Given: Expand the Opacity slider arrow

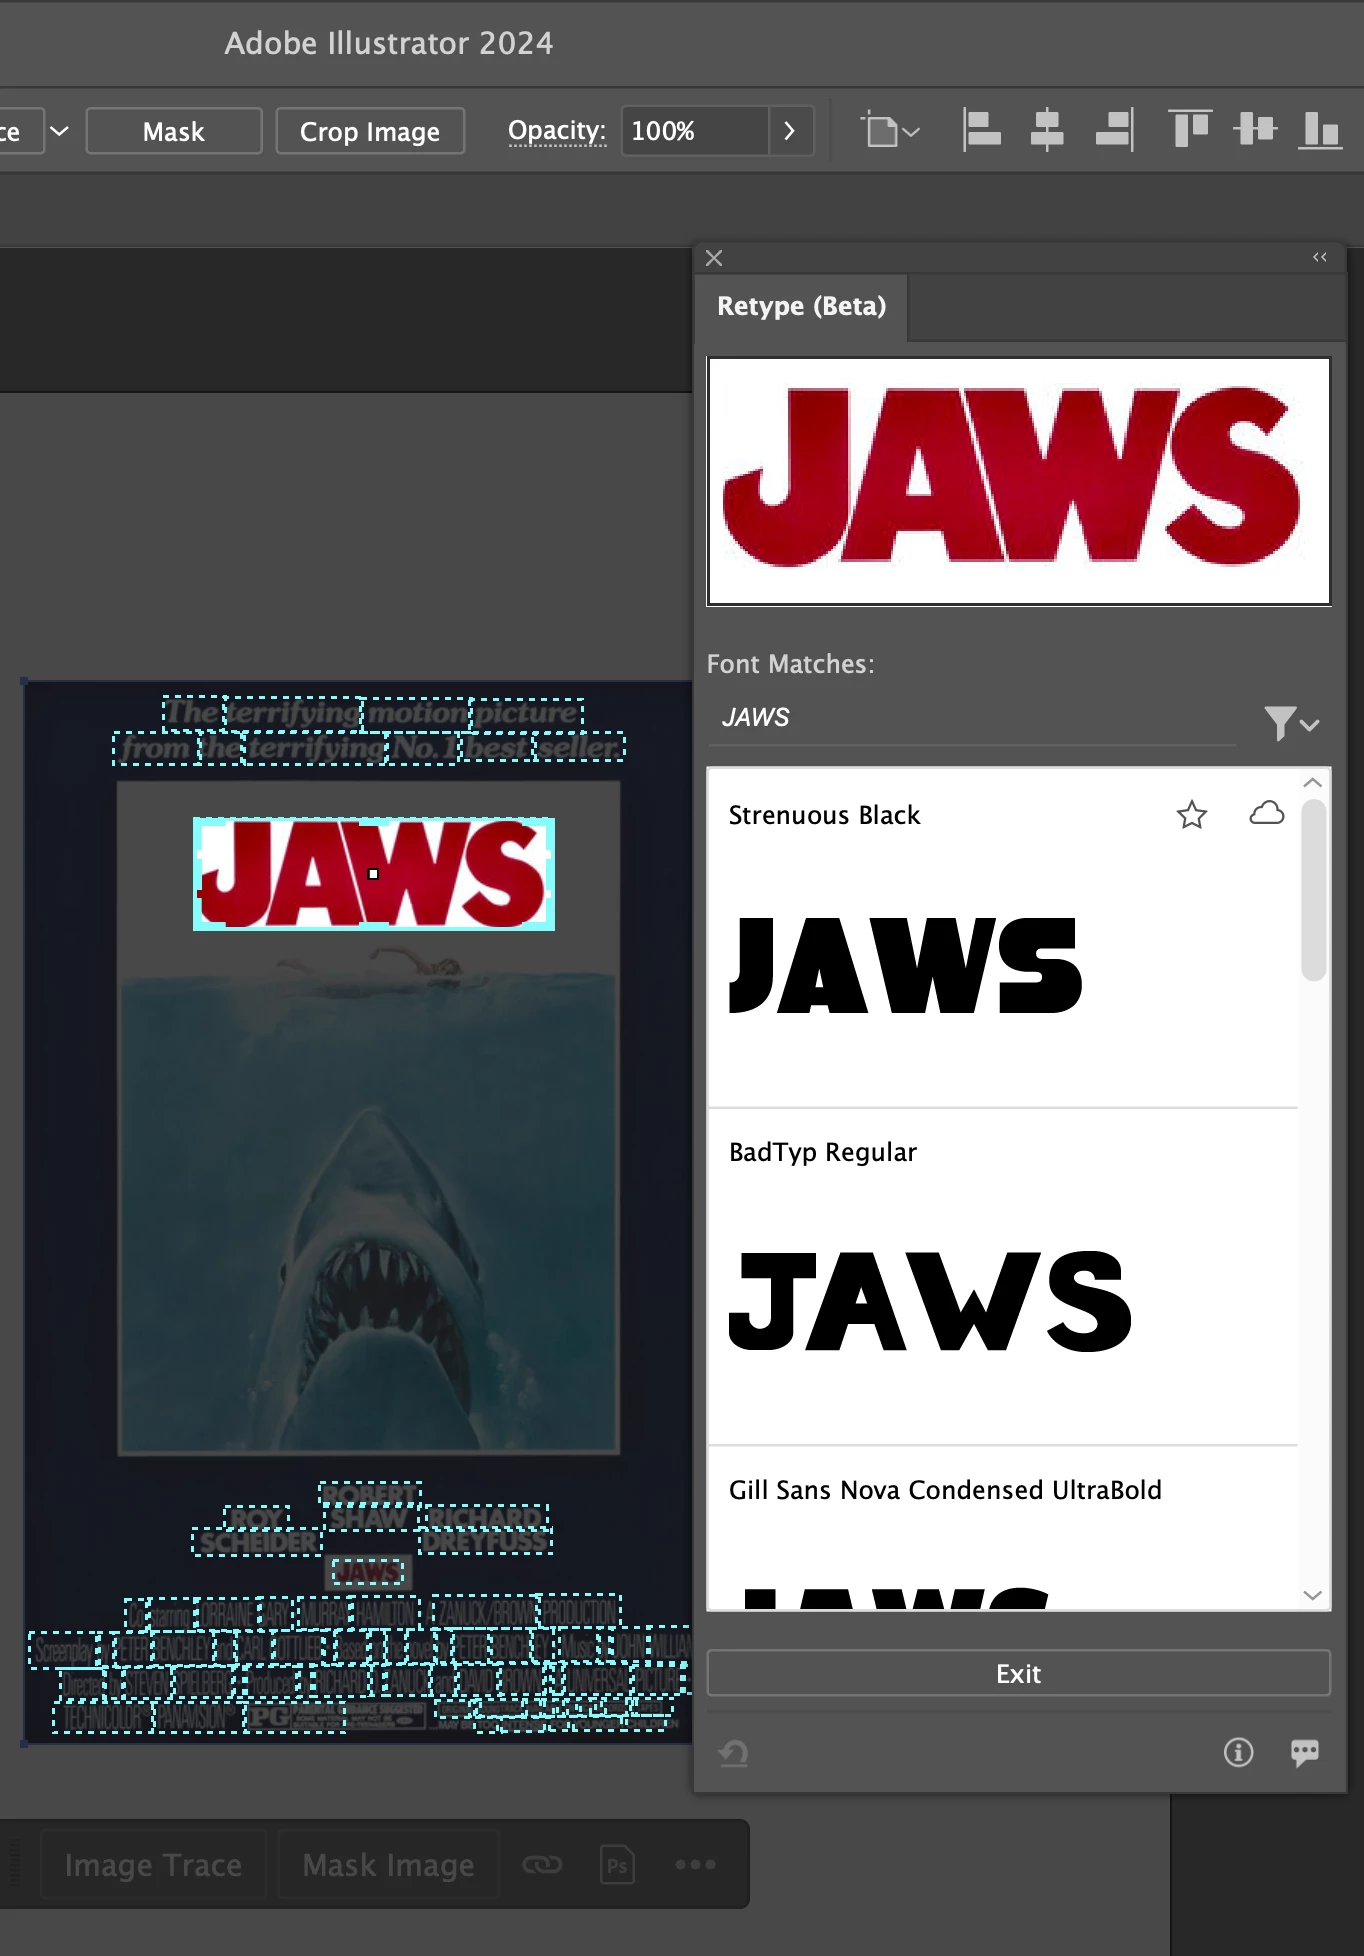Looking at the screenshot, I should pyautogui.click(x=790, y=131).
